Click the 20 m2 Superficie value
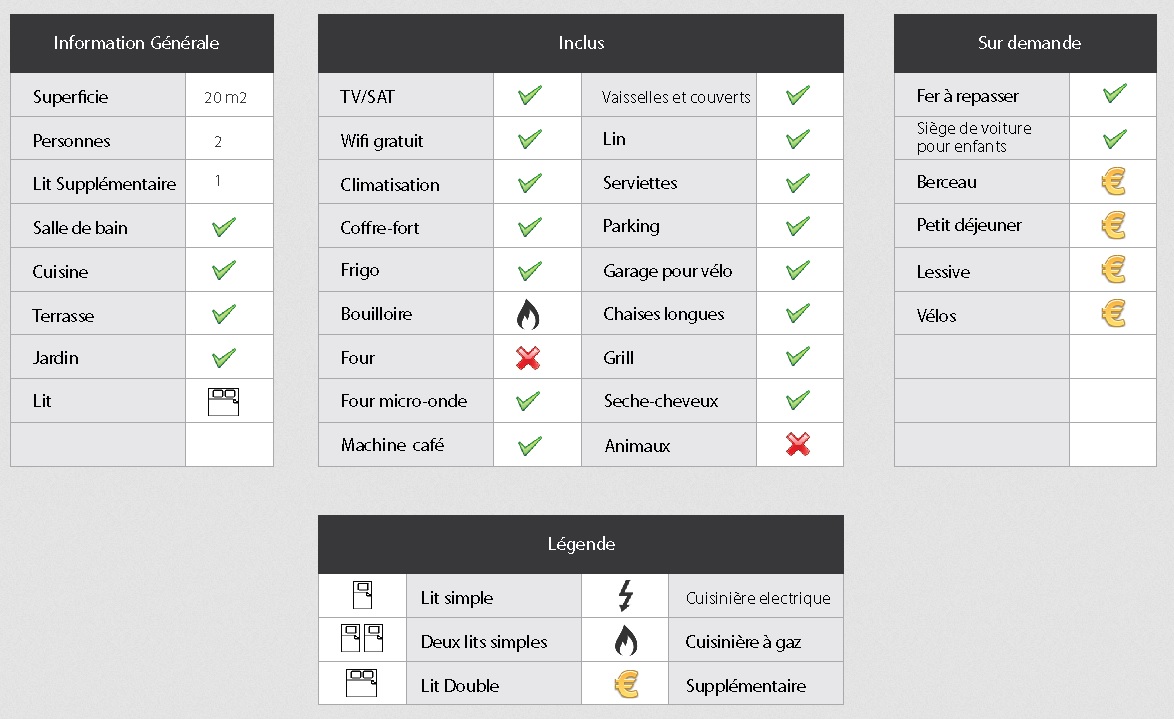Screen dimensions: 1174x719 225,97
